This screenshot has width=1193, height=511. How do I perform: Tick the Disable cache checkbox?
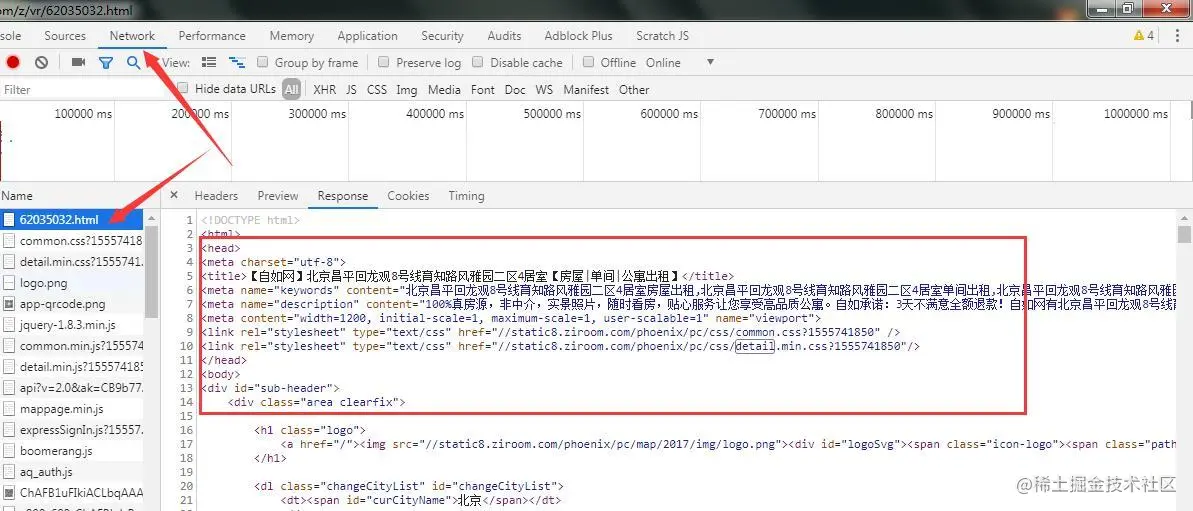tap(478, 62)
